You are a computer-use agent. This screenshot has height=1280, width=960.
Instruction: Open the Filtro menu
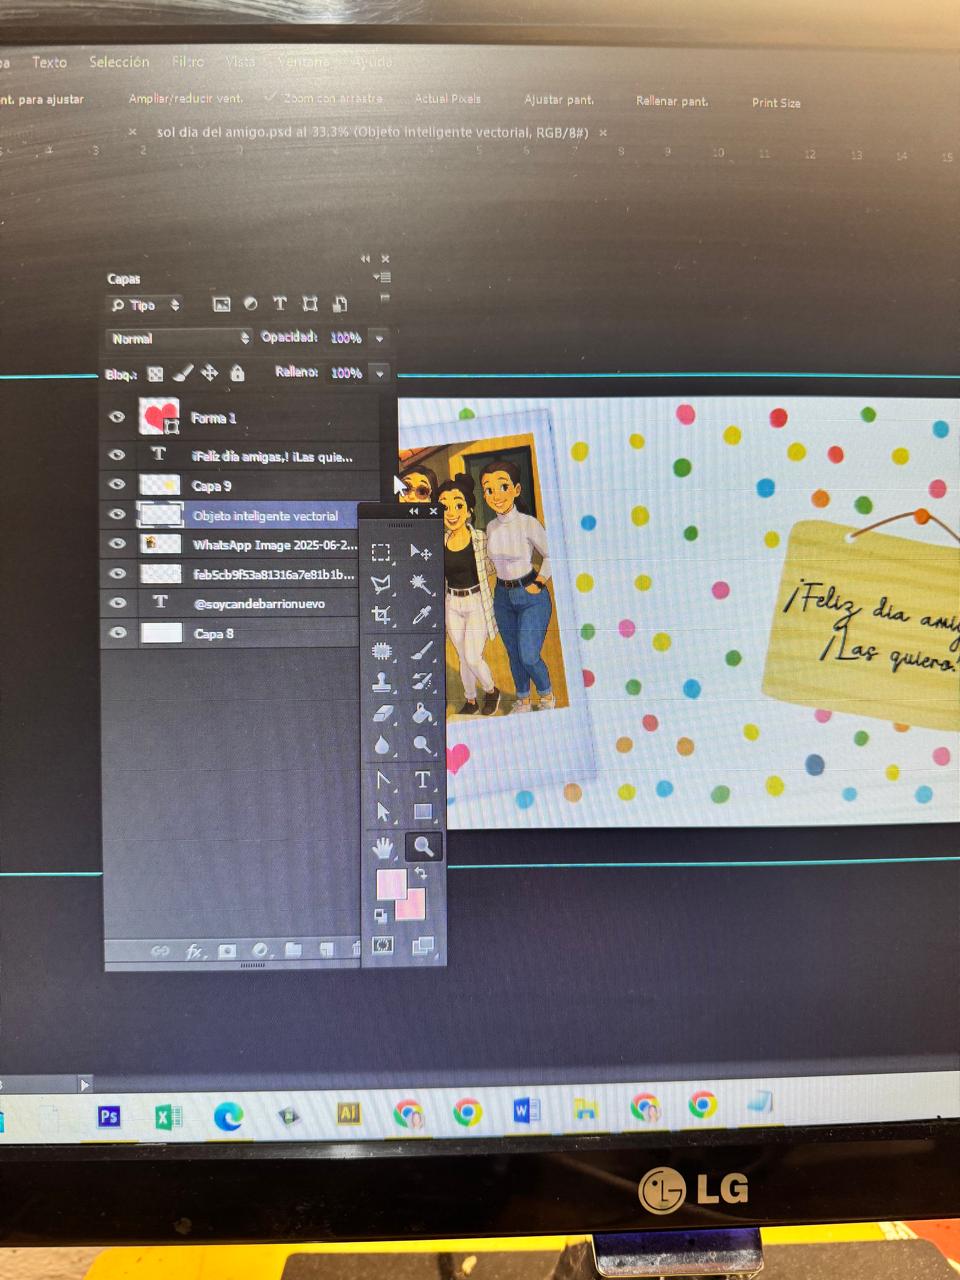click(x=188, y=62)
